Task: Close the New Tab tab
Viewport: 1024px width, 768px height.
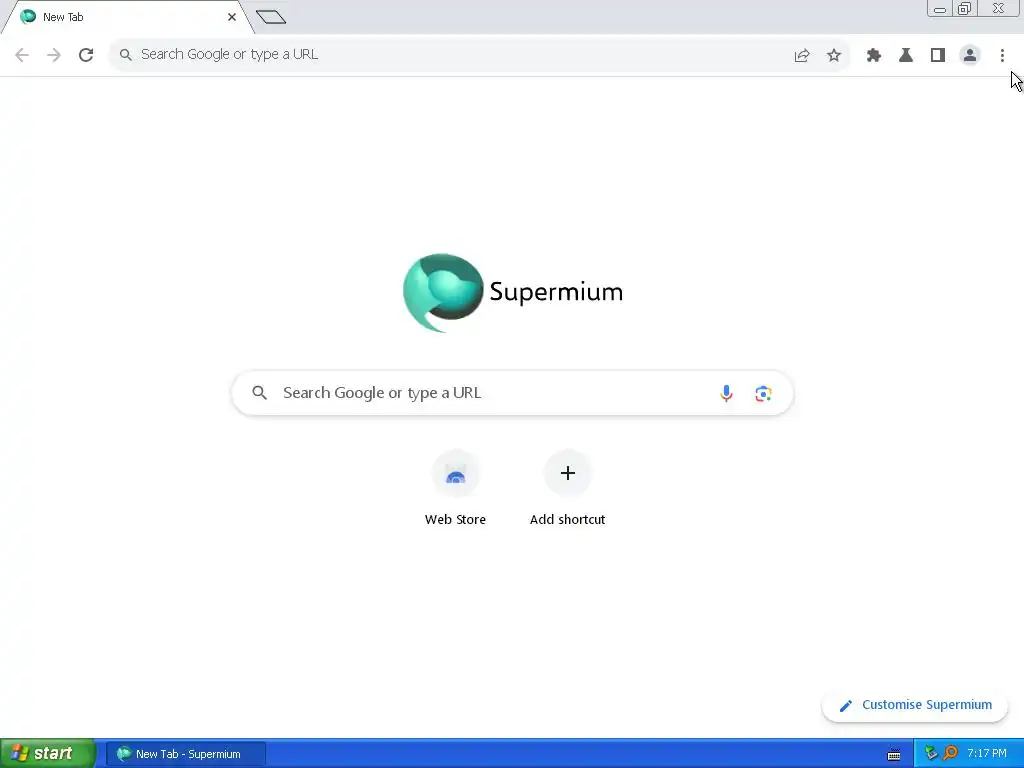Action: pos(232,17)
